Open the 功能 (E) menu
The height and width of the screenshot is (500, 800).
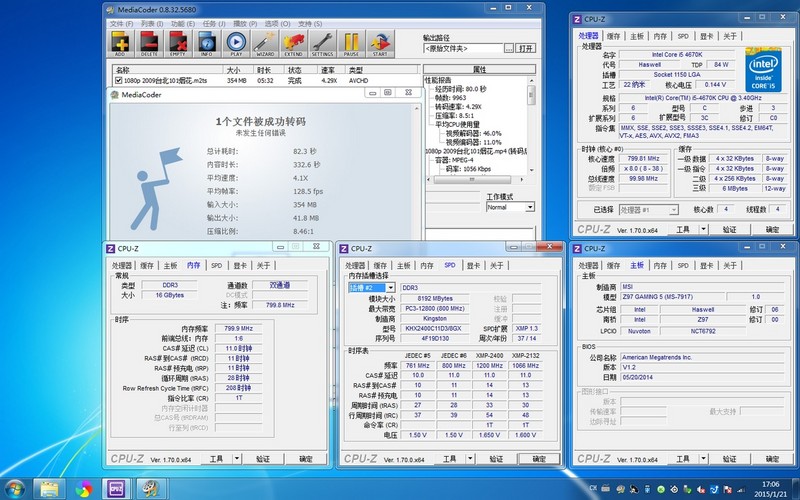point(183,23)
